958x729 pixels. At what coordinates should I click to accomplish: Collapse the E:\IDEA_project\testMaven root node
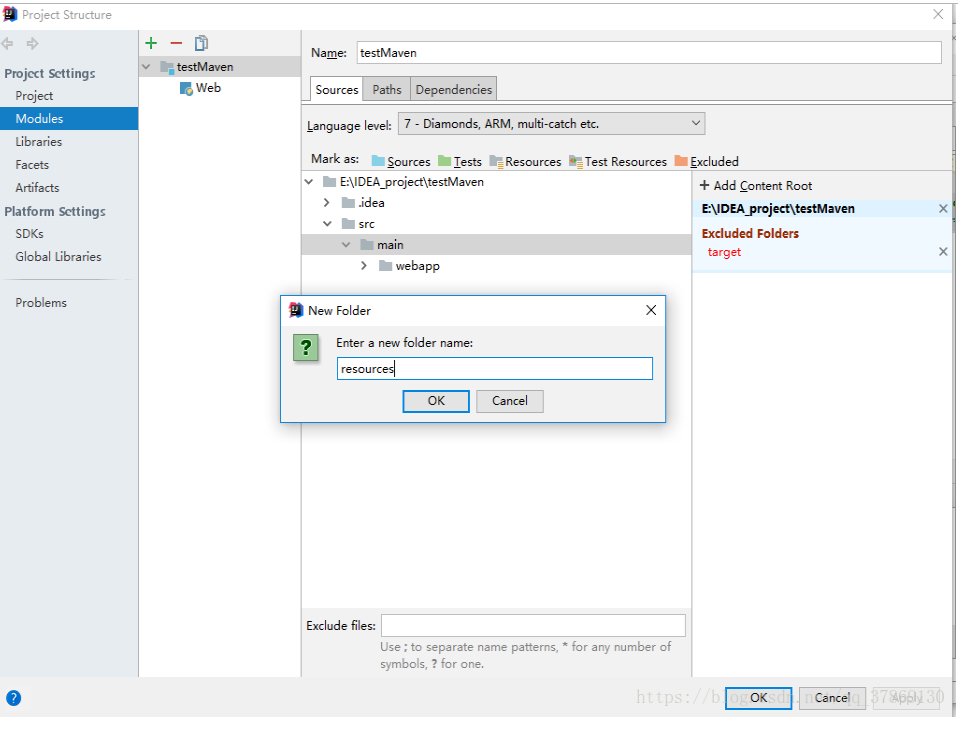click(x=309, y=181)
